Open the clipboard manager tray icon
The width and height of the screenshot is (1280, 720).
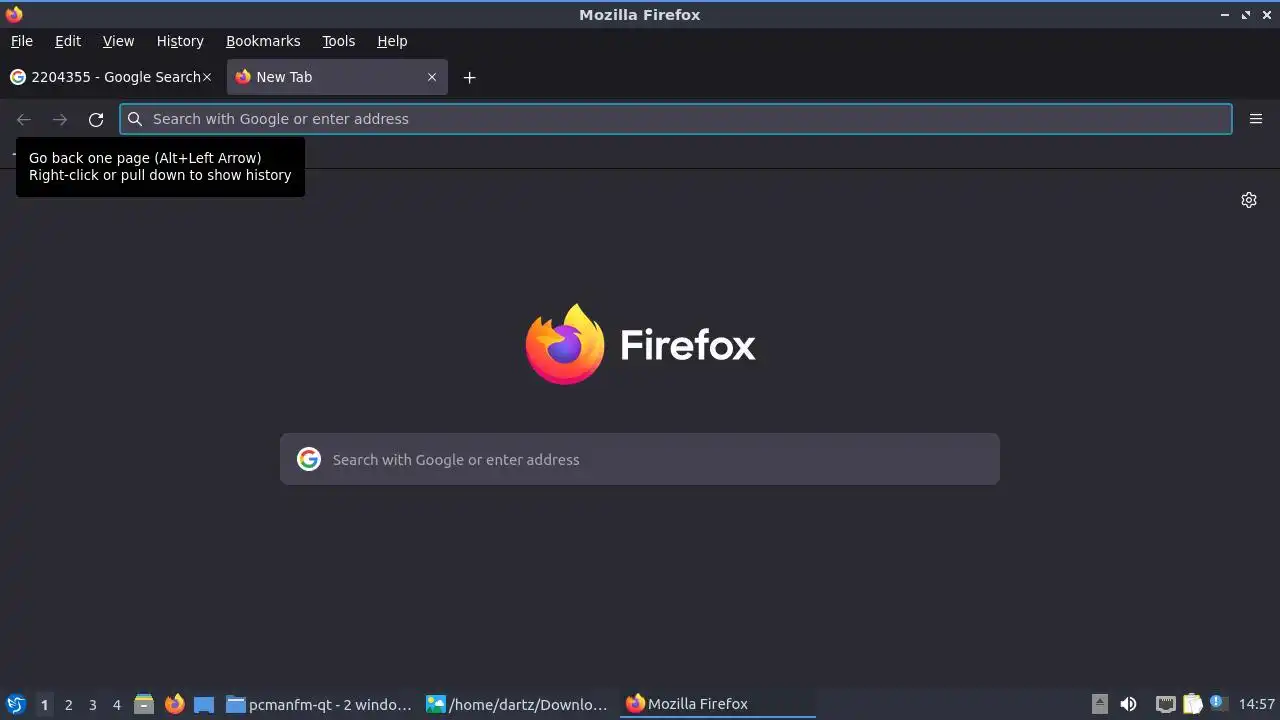(1192, 704)
